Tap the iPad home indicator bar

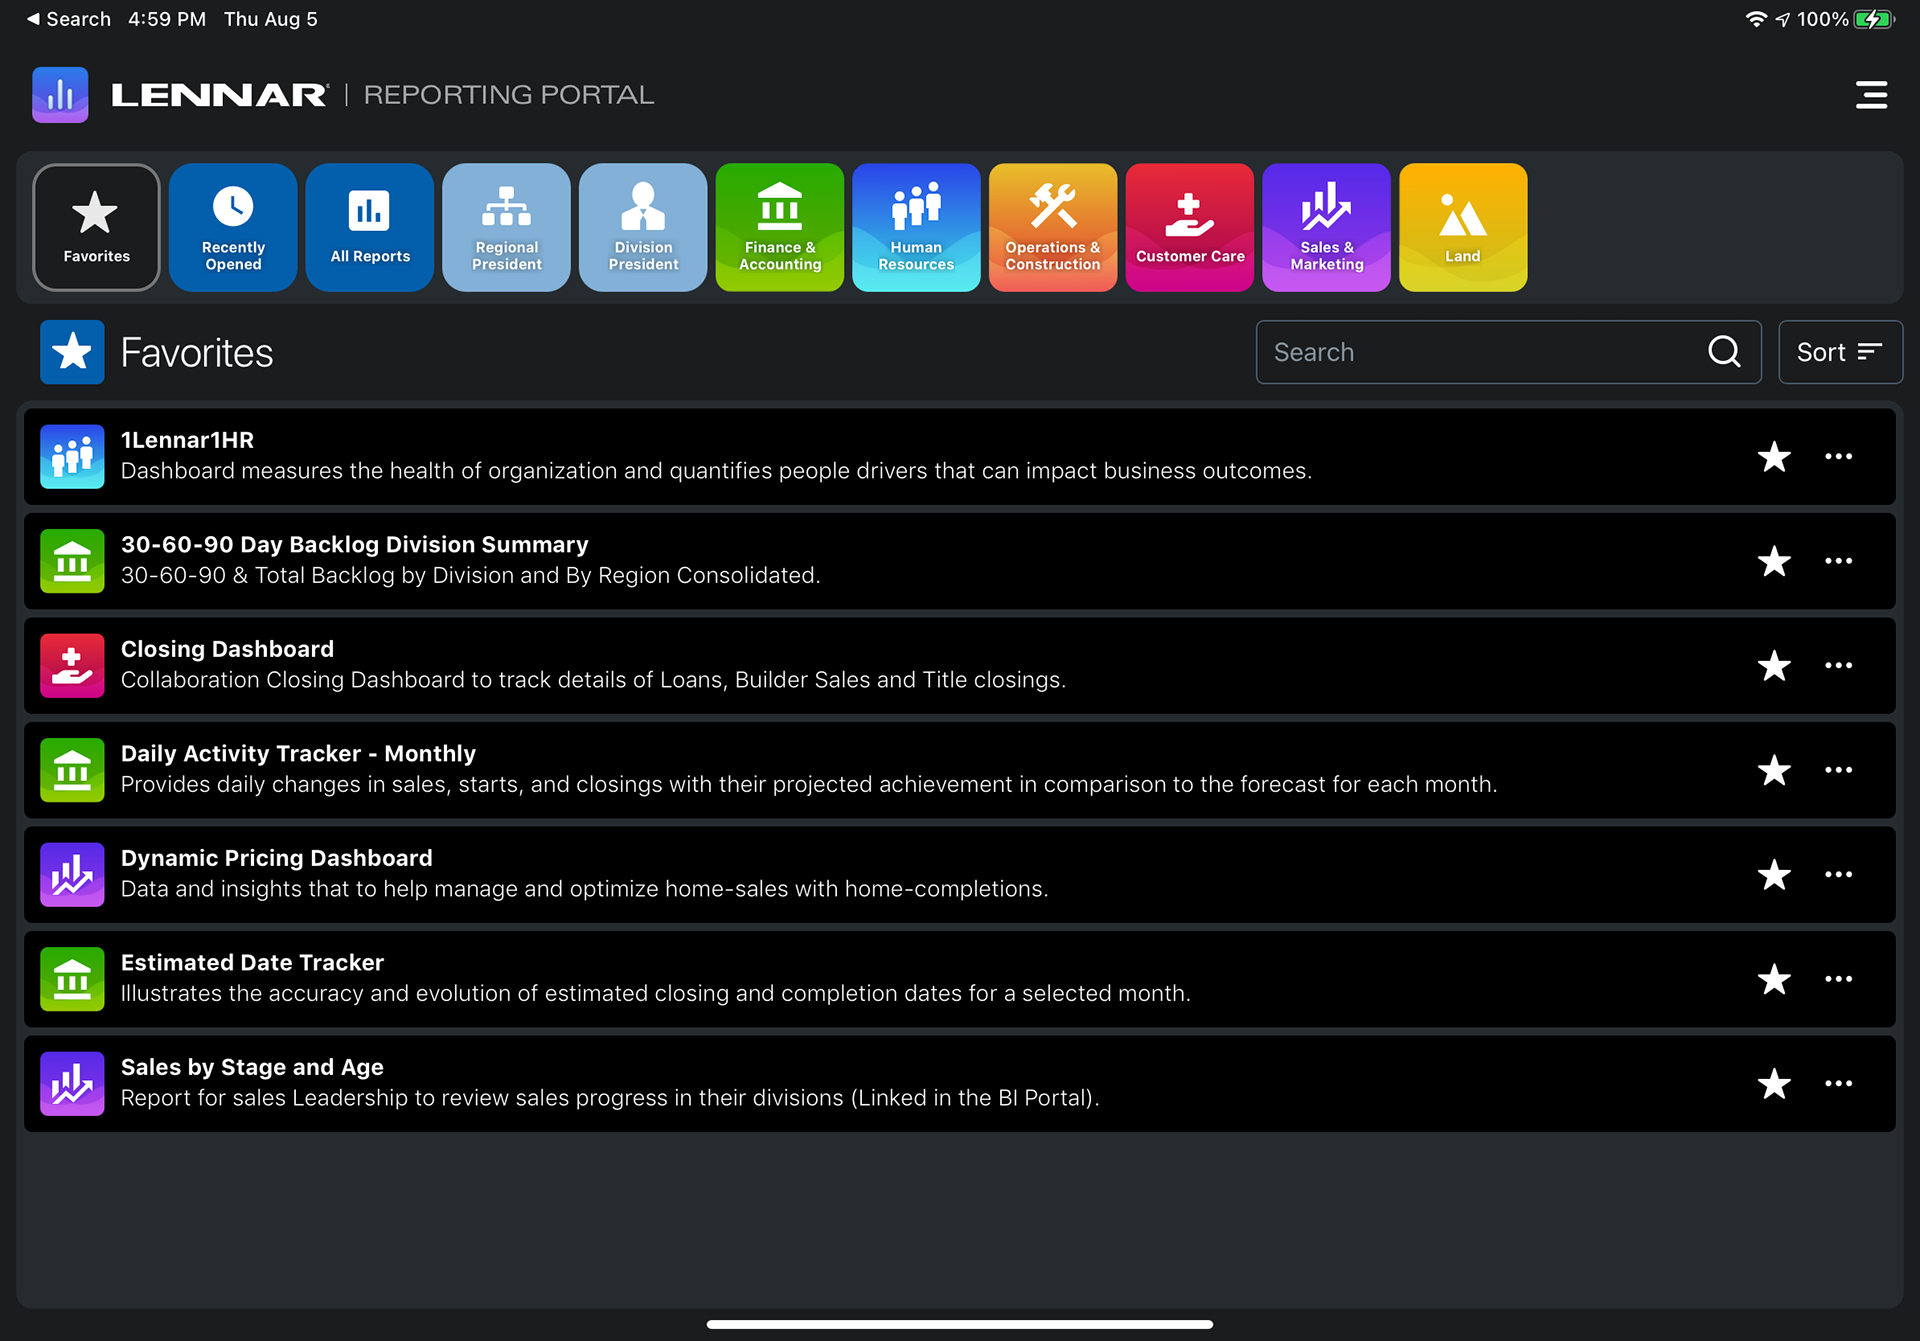pyautogui.click(x=960, y=1324)
